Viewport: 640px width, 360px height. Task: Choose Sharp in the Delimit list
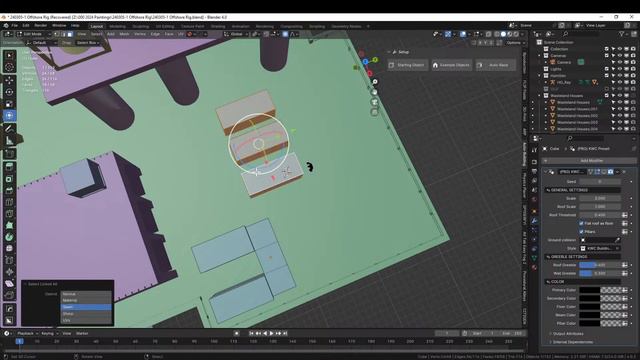(x=86, y=313)
